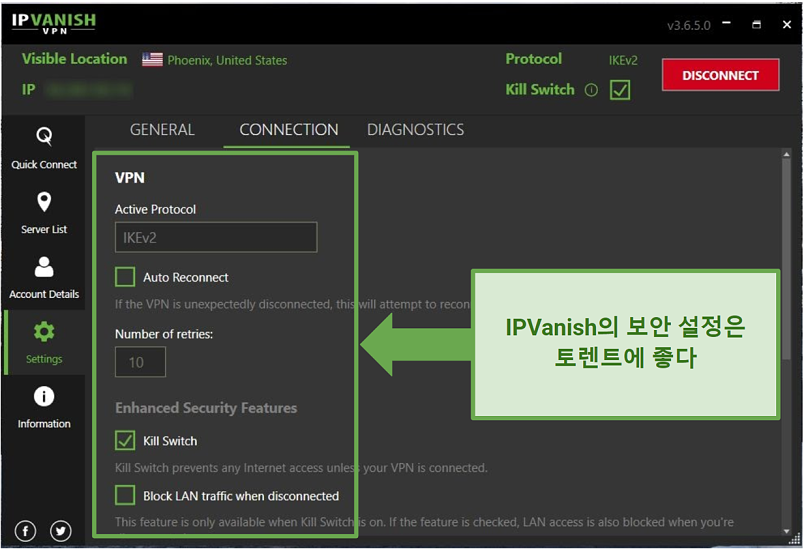Open IPVanish Twitter page icon
The width and height of the screenshot is (806, 551).
pos(61,531)
